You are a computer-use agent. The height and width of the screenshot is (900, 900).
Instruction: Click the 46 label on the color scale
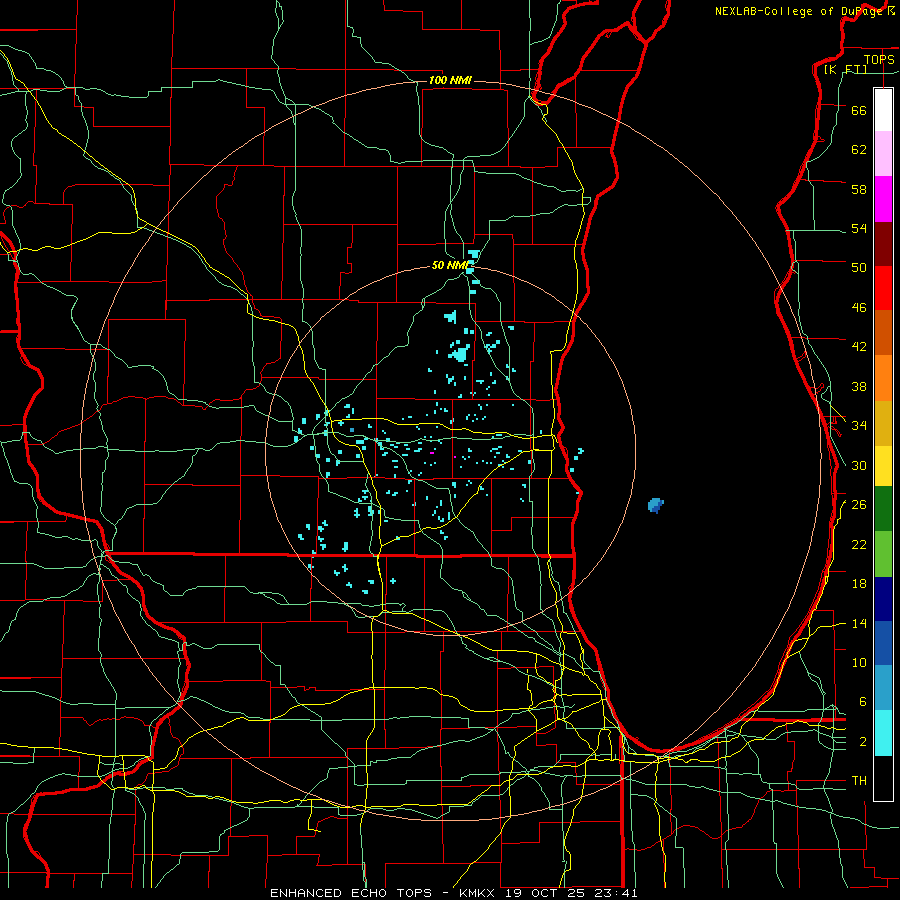859,308
